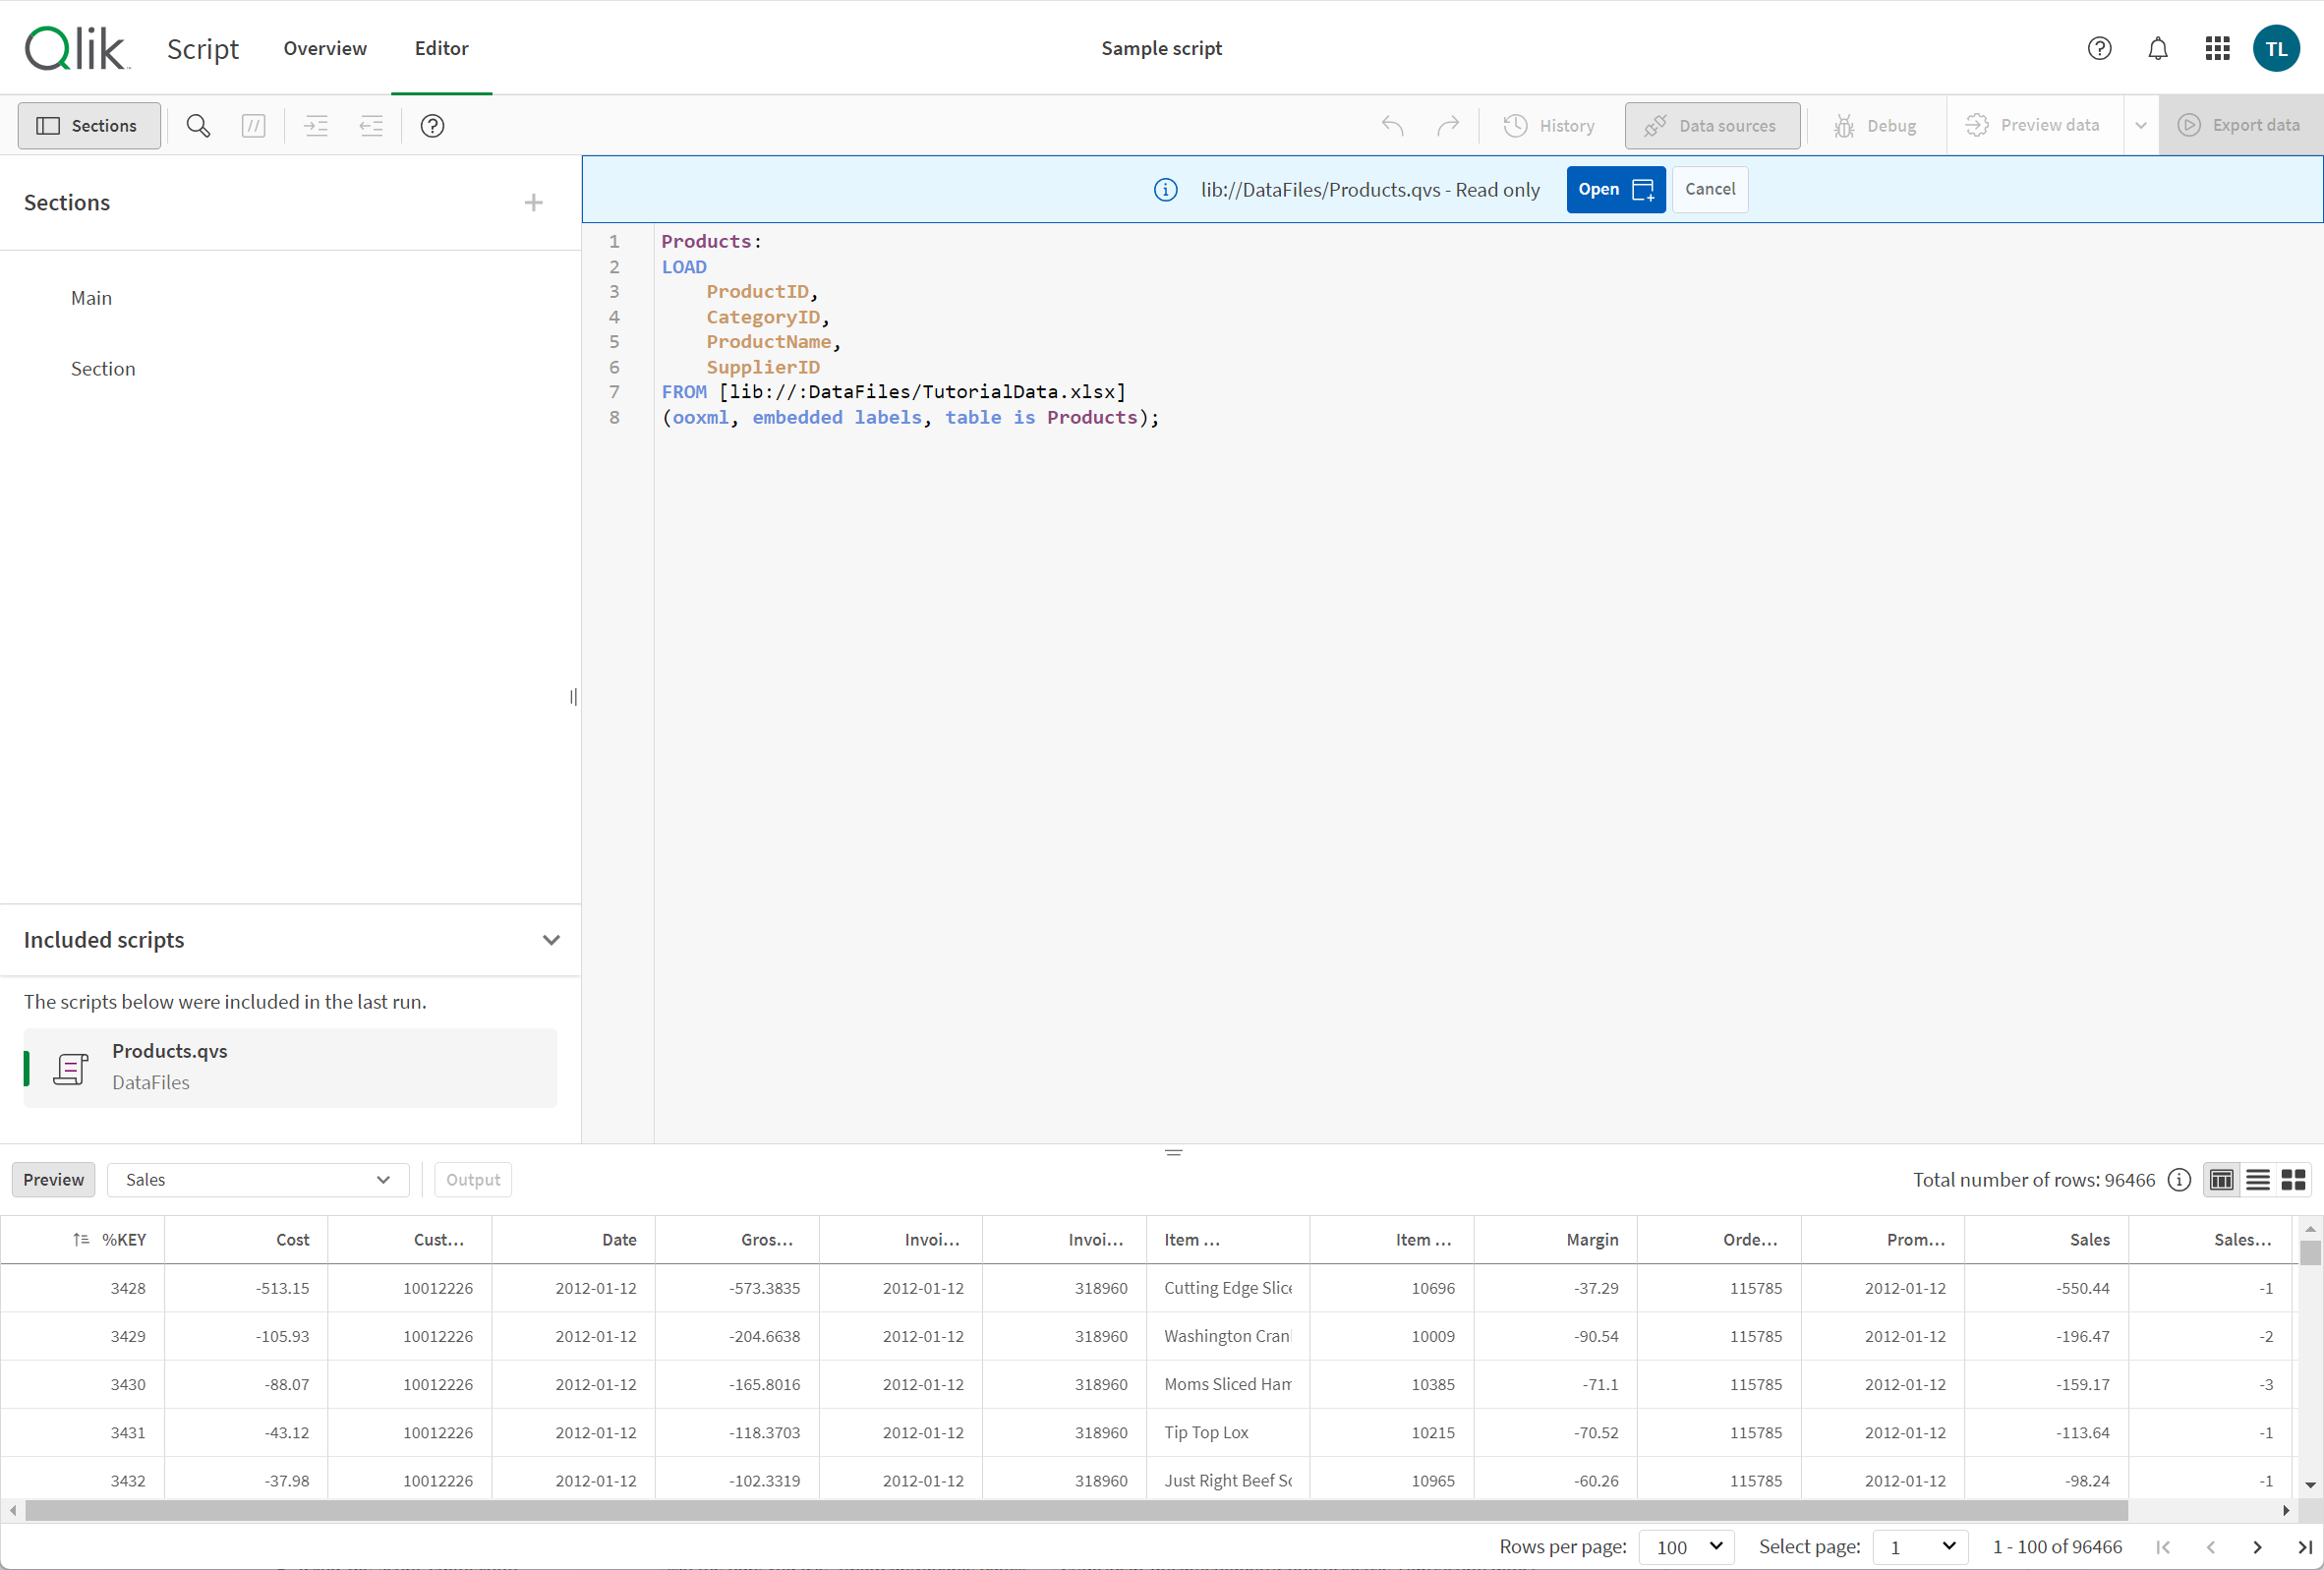
Task: Expand the Included scripts section
Action: click(x=550, y=938)
